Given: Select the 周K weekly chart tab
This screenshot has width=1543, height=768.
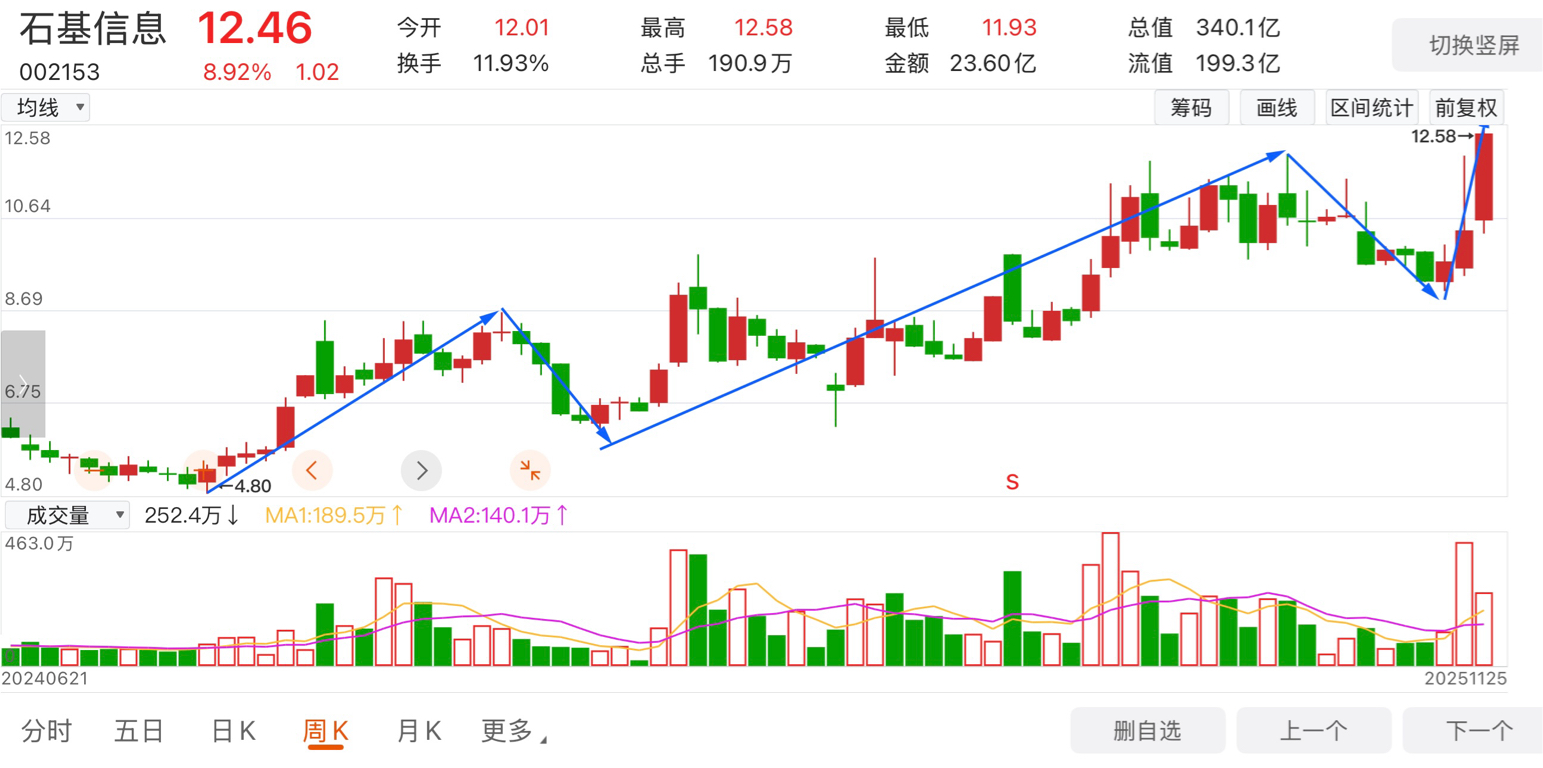Looking at the screenshot, I should (326, 731).
